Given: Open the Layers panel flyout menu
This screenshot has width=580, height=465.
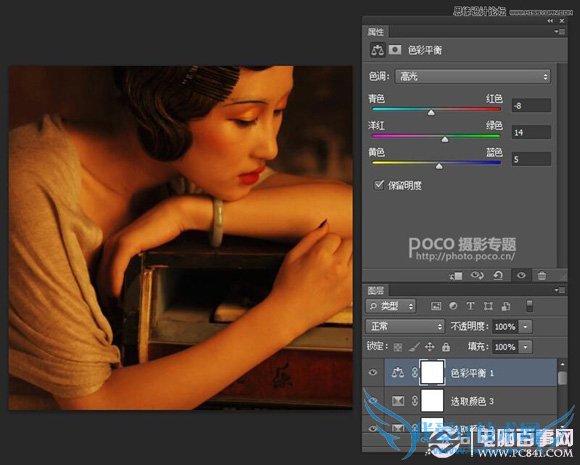Looking at the screenshot, I should [560, 290].
